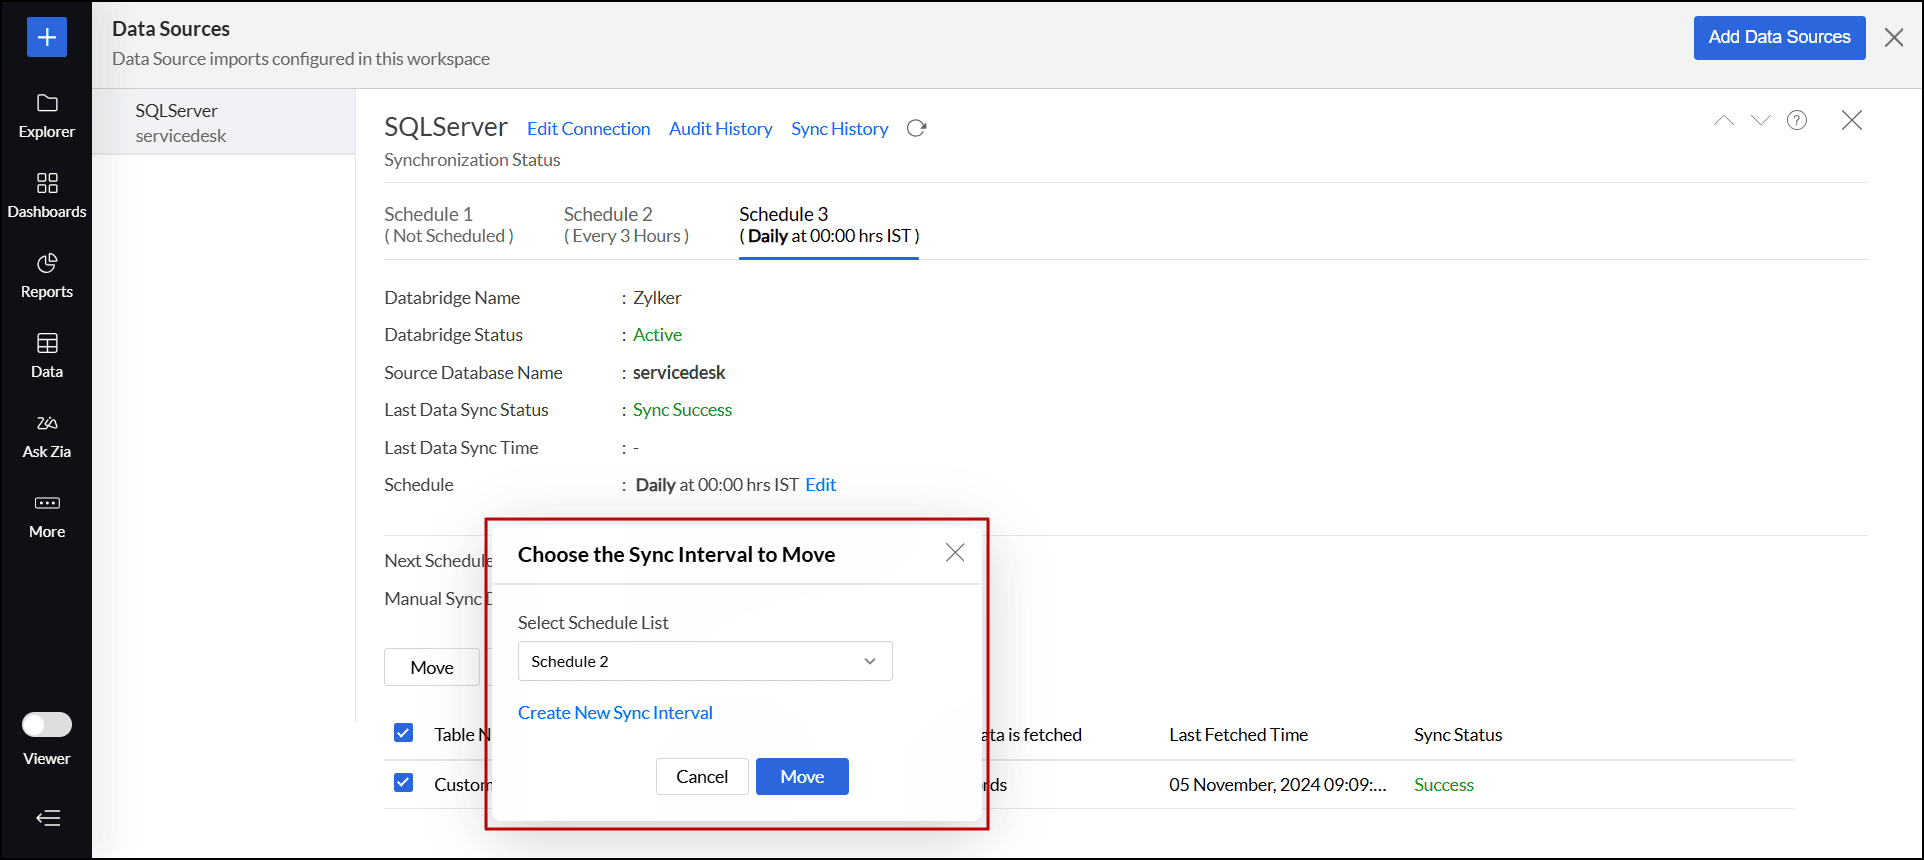Open the help question mark icon
Image resolution: width=1924 pixels, height=860 pixels.
pos(1797,121)
